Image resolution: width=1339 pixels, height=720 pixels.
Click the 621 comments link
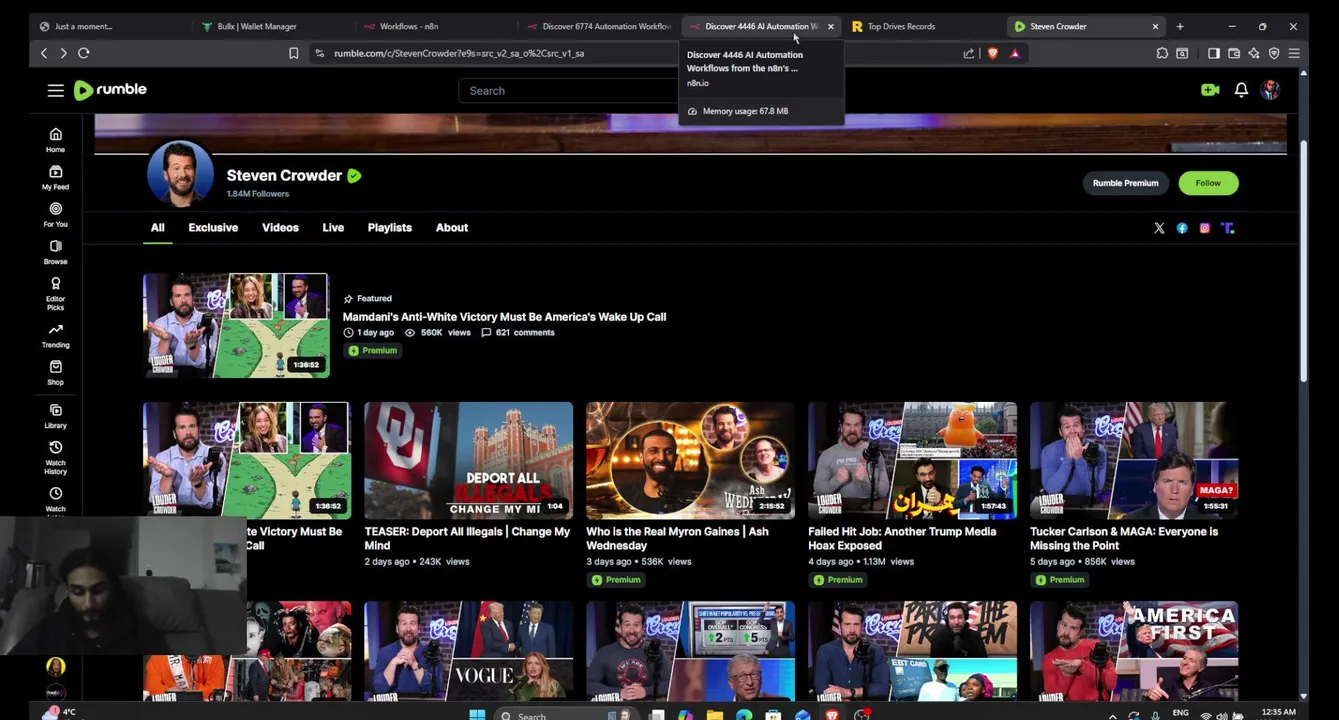pos(518,332)
